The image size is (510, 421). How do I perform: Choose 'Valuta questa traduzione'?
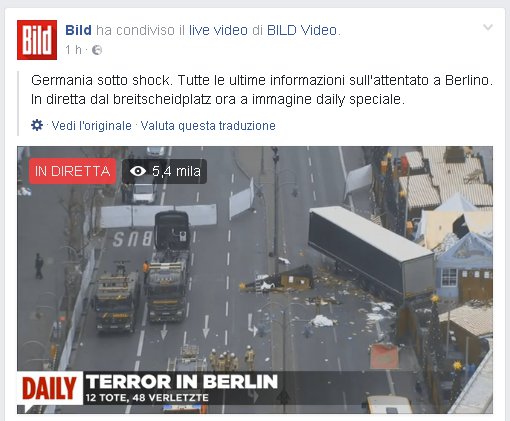coord(208,126)
